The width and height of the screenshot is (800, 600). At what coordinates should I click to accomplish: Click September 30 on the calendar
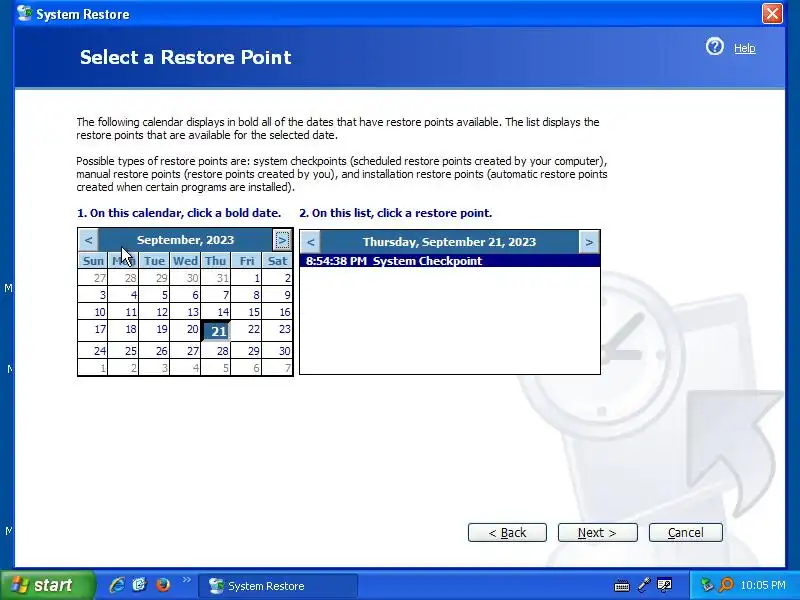coord(278,351)
